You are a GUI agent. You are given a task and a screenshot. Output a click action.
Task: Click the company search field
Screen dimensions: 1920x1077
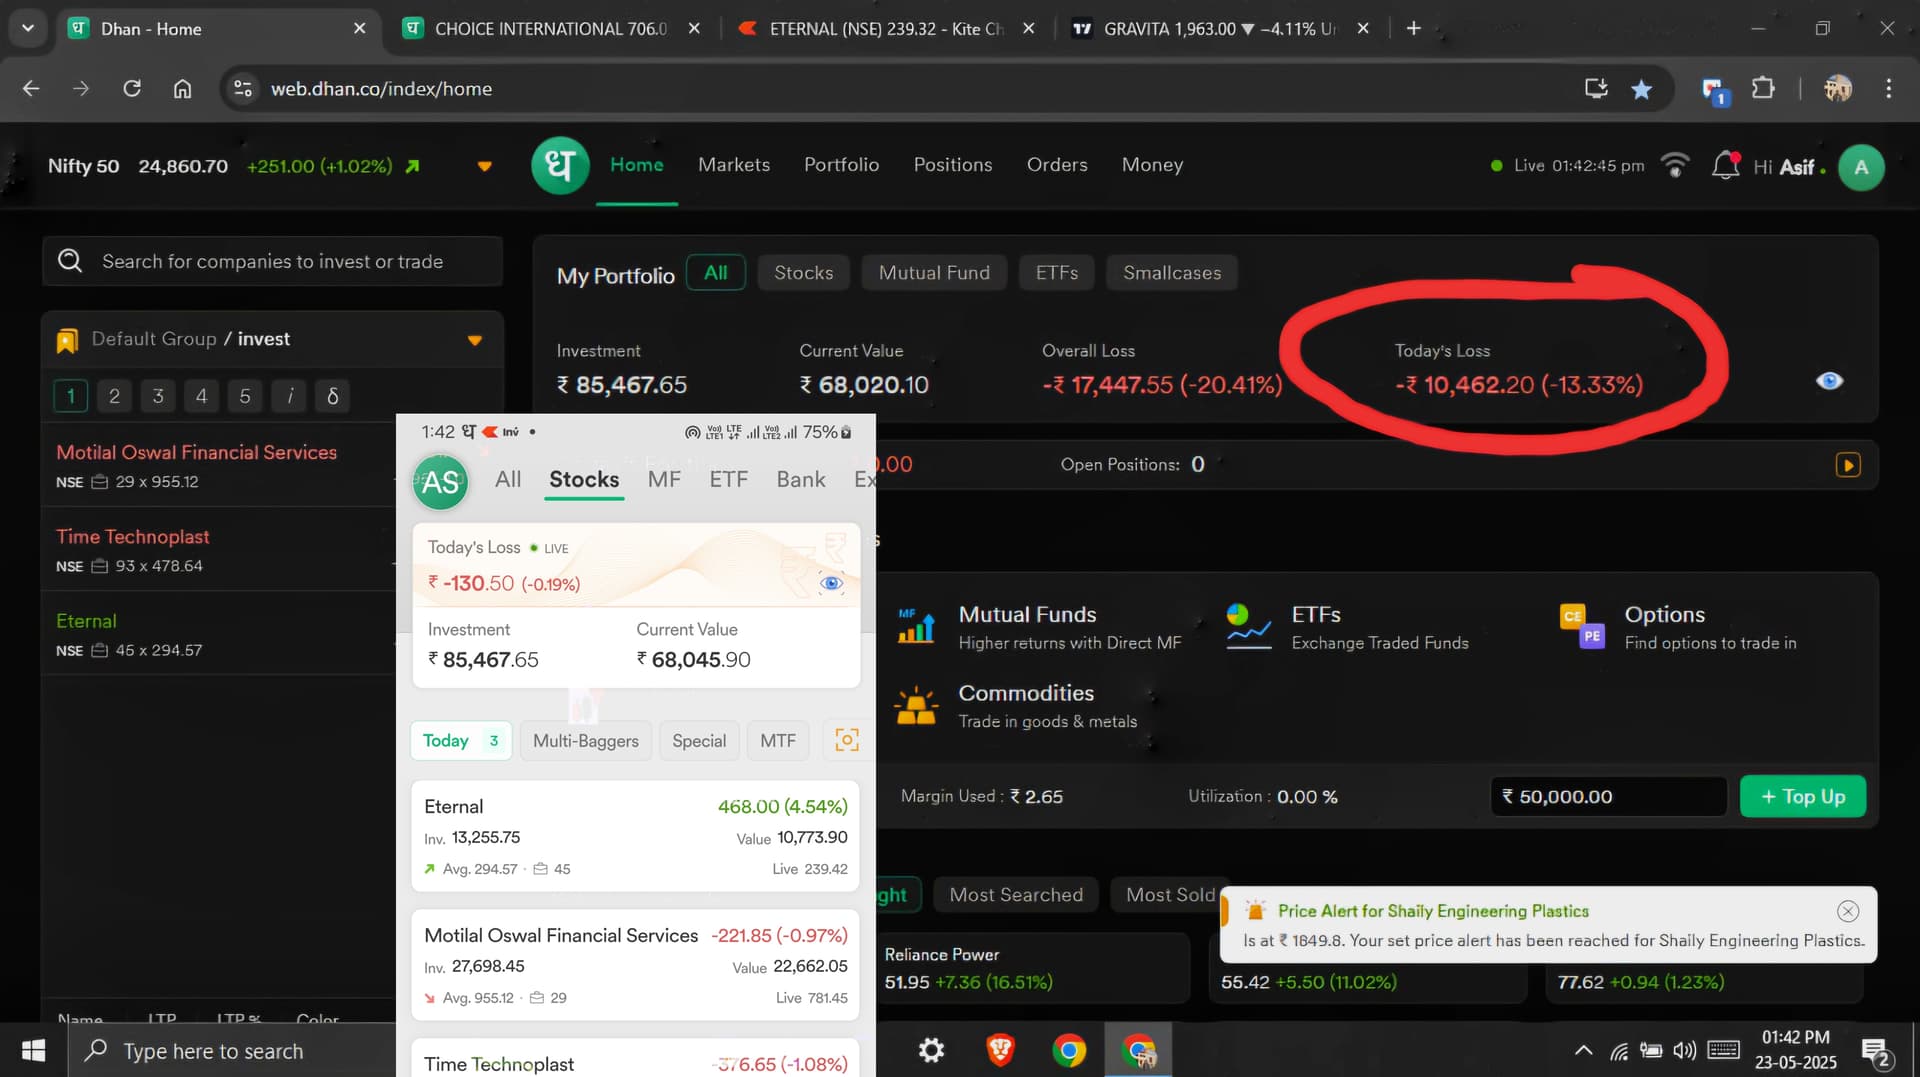[272, 261]
